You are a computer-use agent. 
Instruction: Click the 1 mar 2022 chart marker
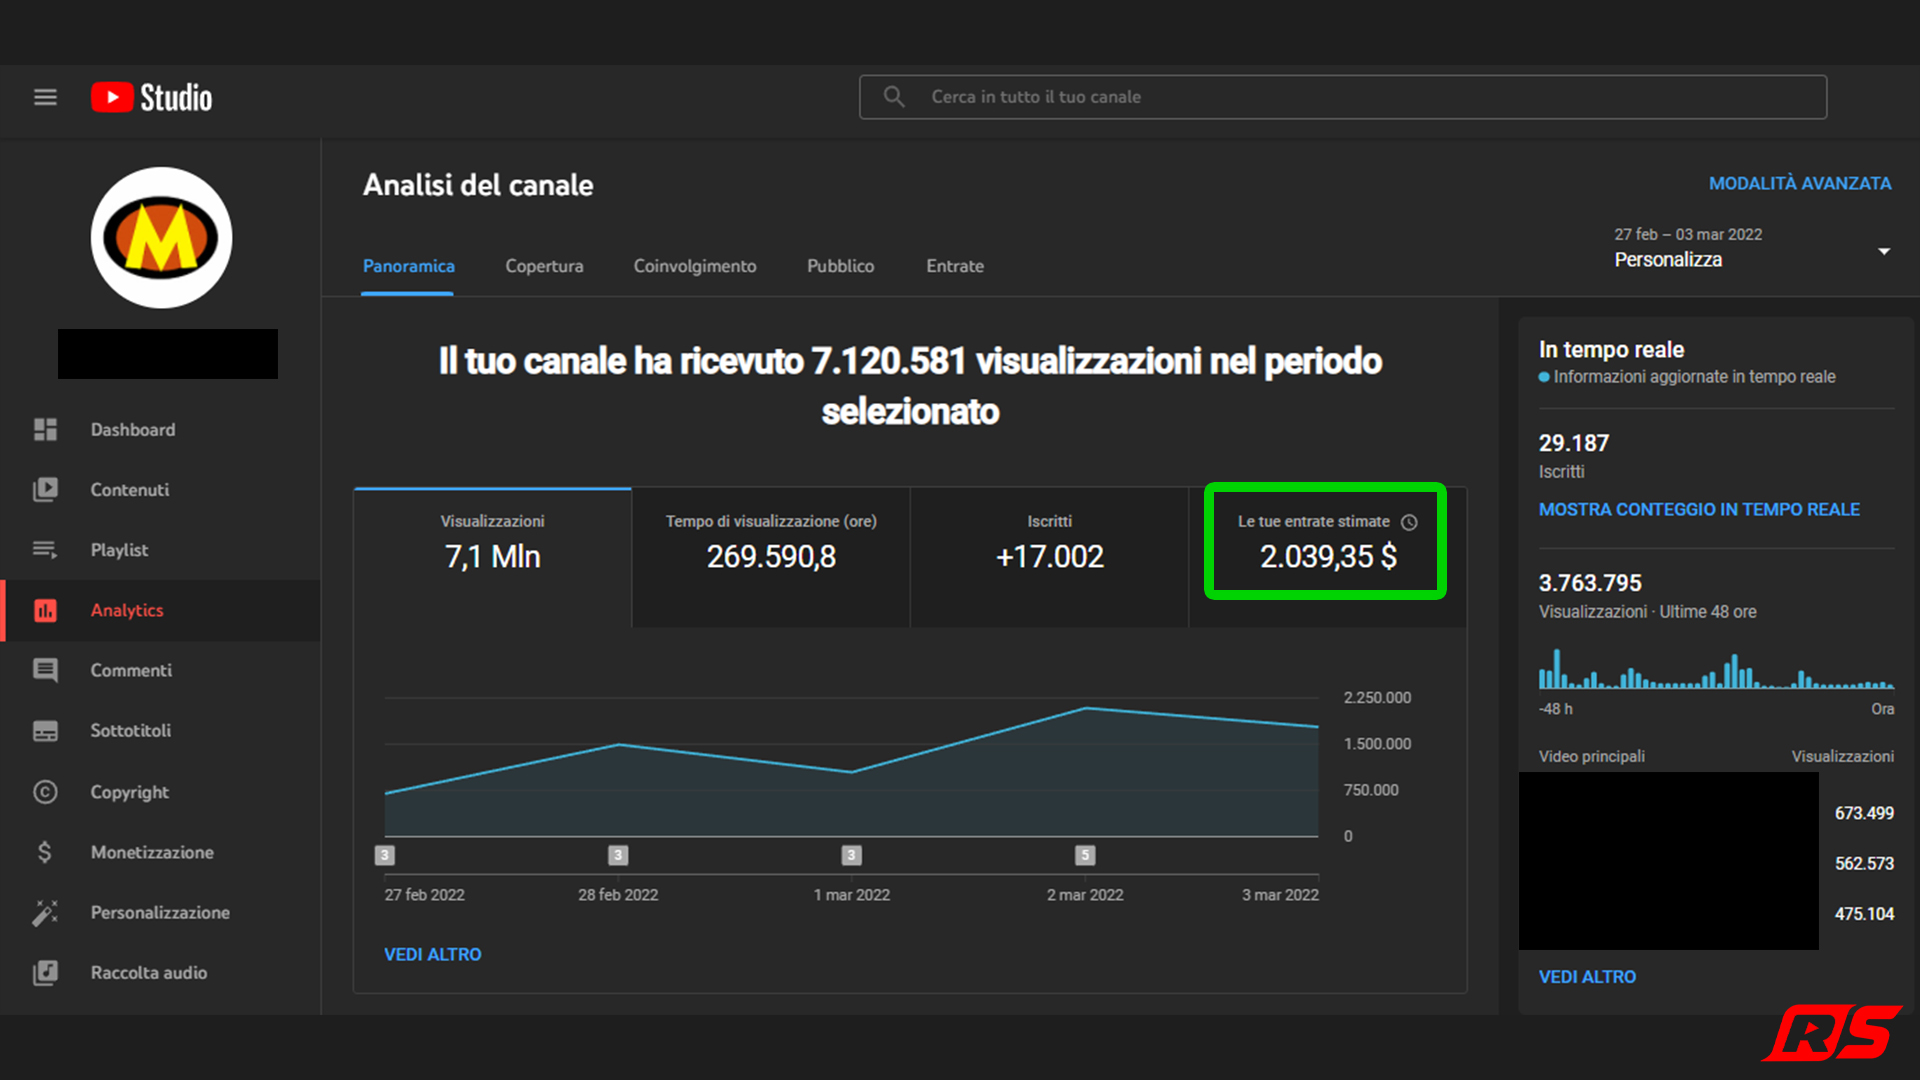851,855
